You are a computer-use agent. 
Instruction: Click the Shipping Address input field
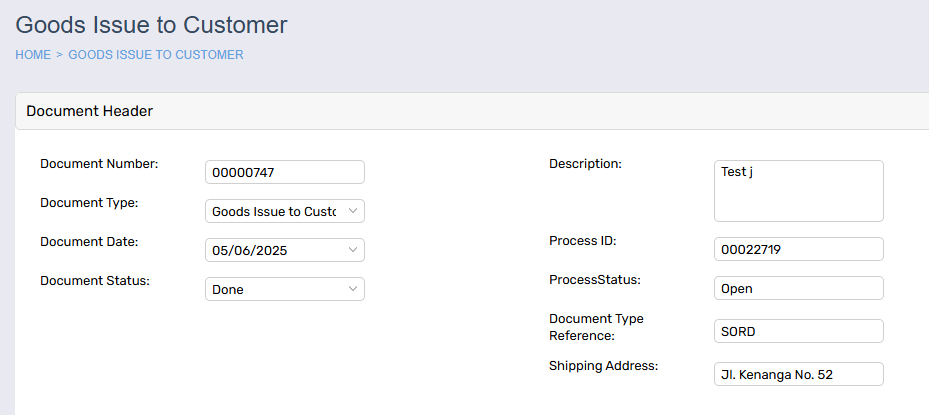coord(799,374)
